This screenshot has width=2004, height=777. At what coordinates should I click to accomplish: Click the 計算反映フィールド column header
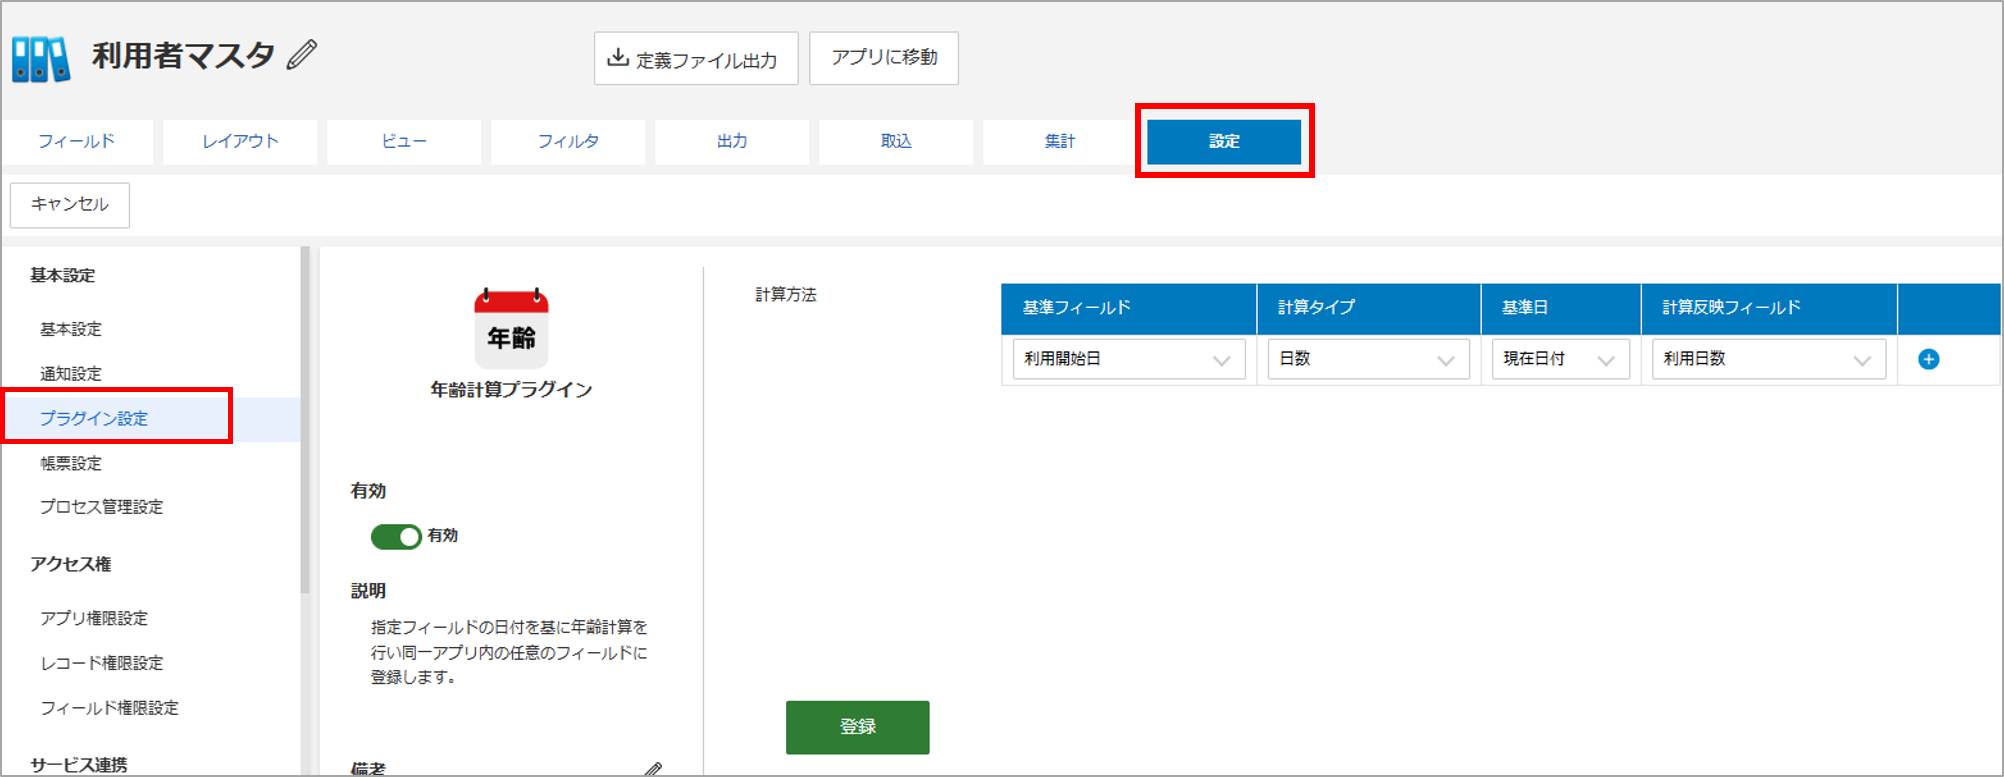coord(1769,308)
